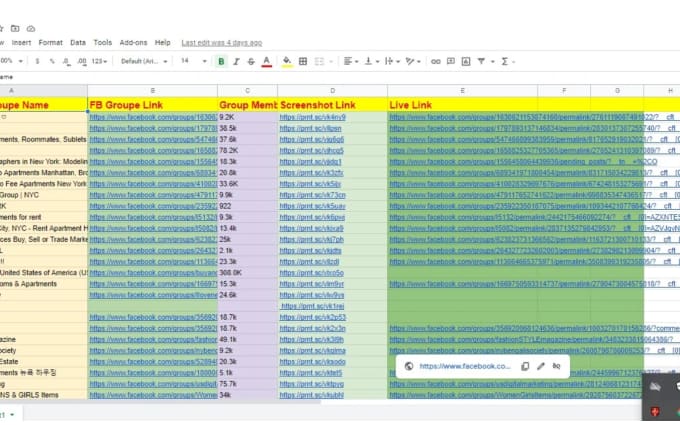Open the fill color picker

[x=287, y=62]
